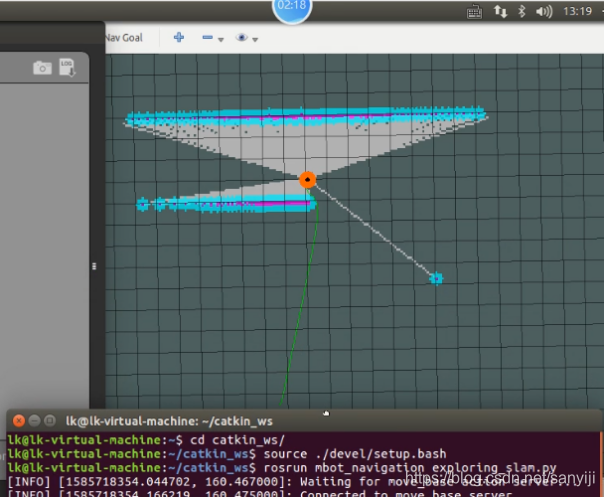Click the 'rosrun mbot_navigation exploring_slam.py' line
Screen dimensions: 605x497
pos(410,468)
